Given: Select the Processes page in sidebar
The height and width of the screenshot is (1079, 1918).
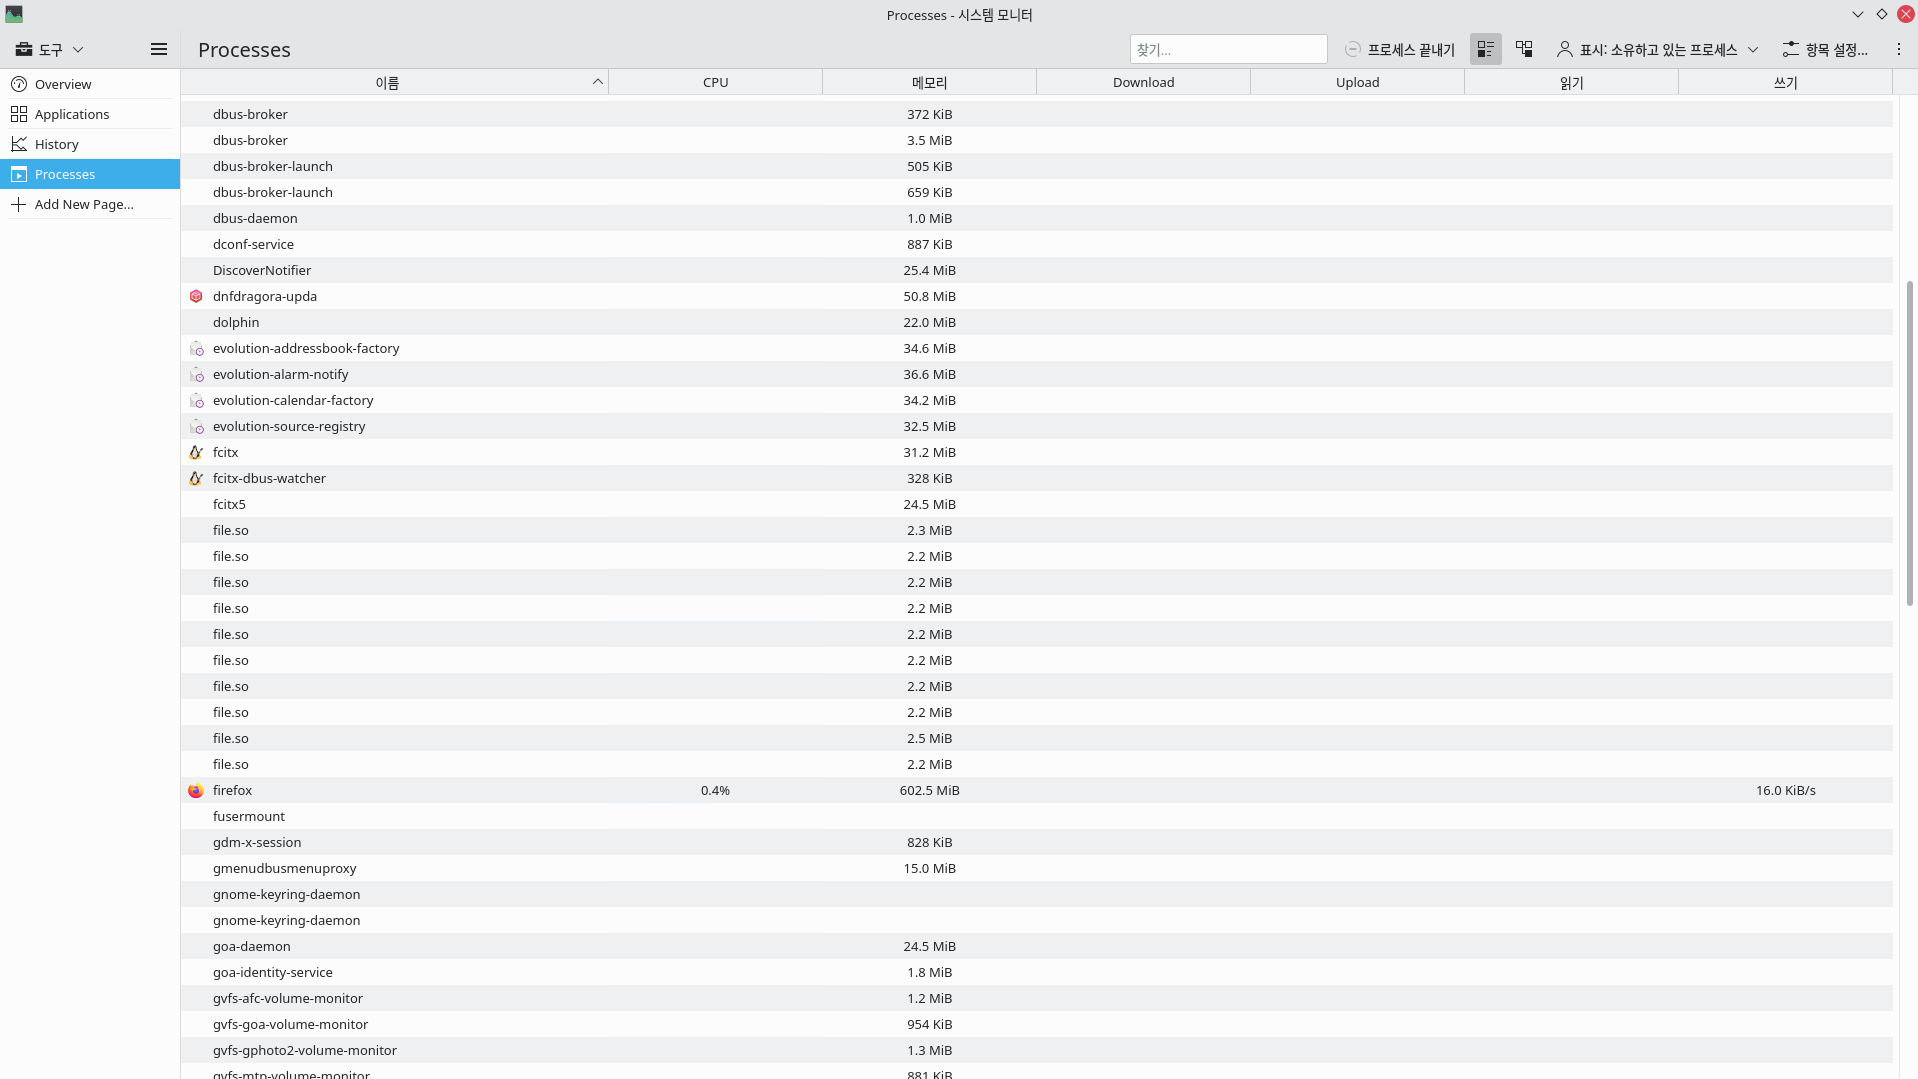Looking at the screenshot, I should point(90,174).
